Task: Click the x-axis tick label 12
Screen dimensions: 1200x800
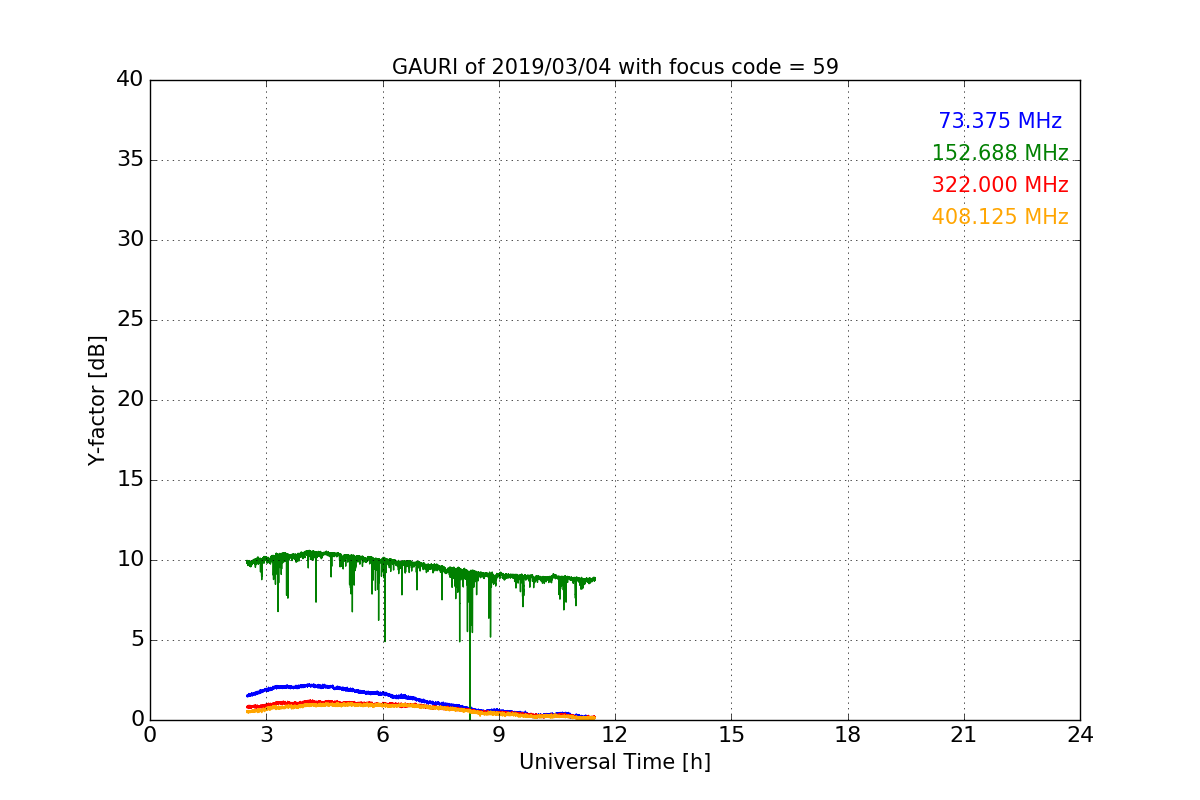Action: (x=615, y=735)
